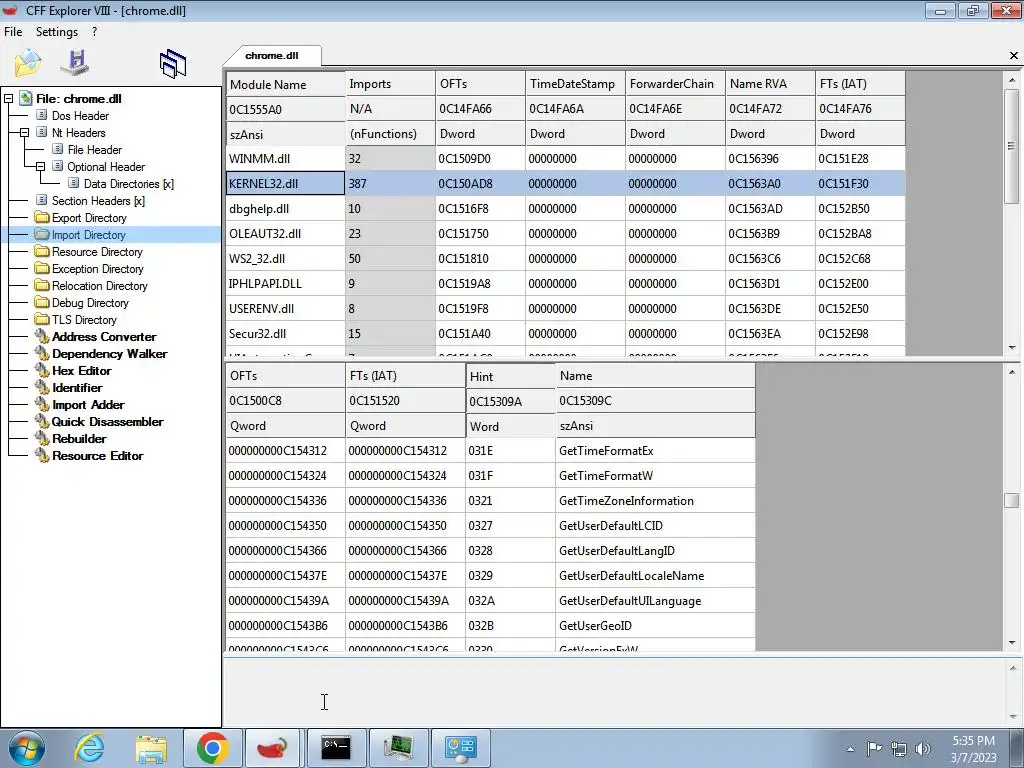The width and height of the screenshot is (1024, 768).
Task: Open the Command Prompt taskbar button
Action: [x=336, y=748]
